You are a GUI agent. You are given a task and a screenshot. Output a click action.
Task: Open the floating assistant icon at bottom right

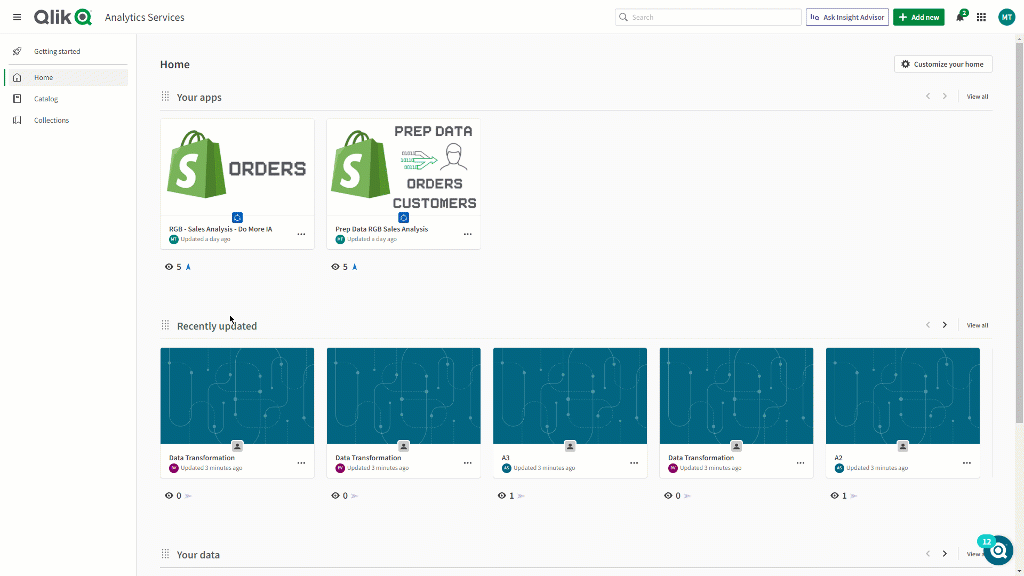(998, 551)
